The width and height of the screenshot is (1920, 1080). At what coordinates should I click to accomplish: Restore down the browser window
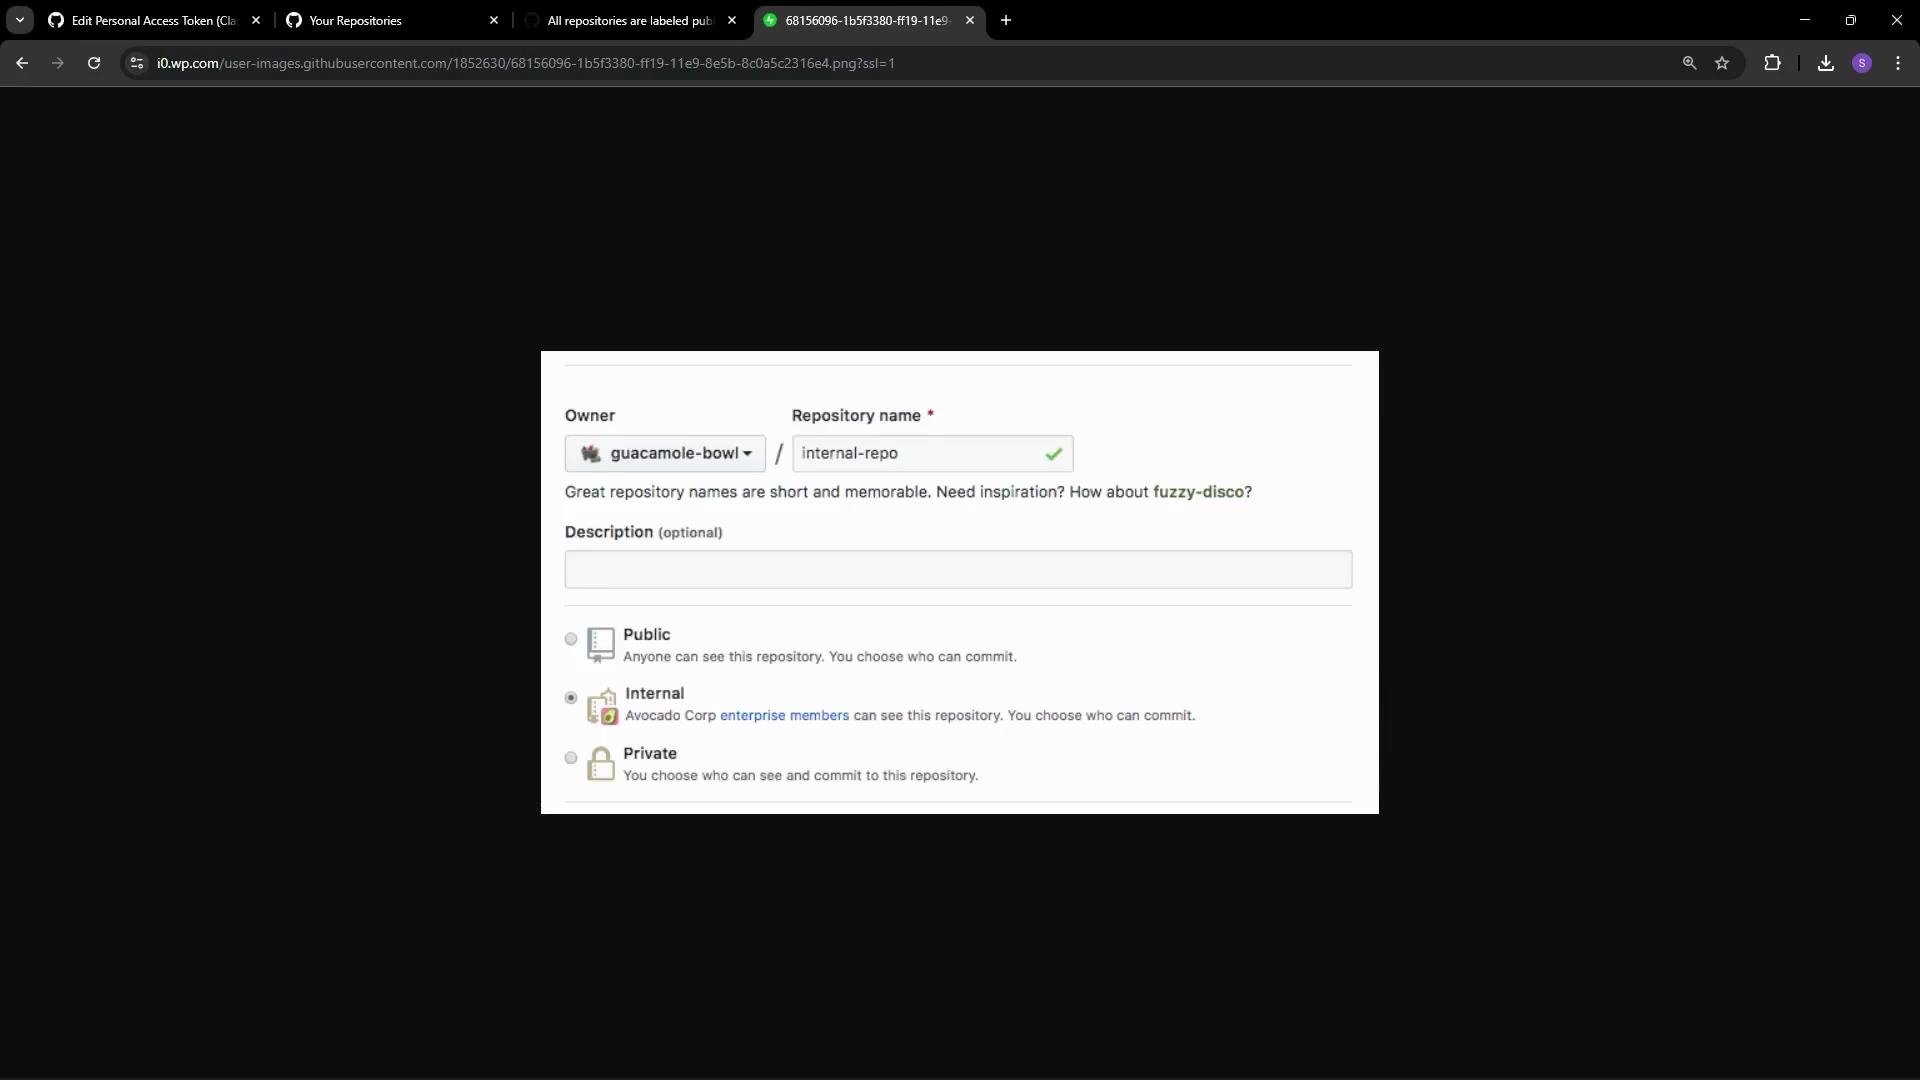pos(1851,20)
